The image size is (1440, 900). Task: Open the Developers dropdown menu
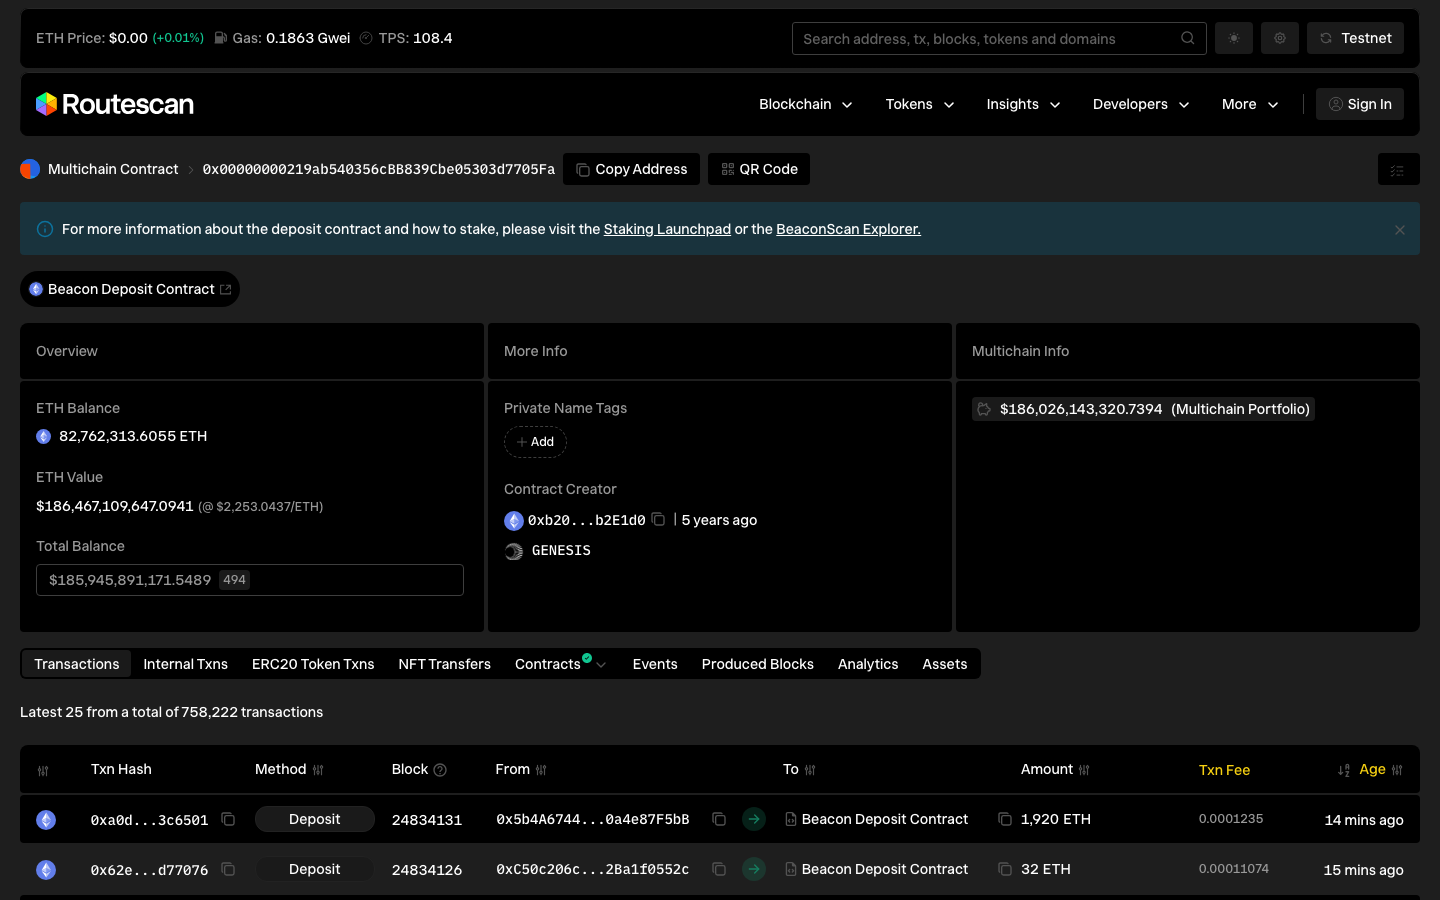(1140, 104)
